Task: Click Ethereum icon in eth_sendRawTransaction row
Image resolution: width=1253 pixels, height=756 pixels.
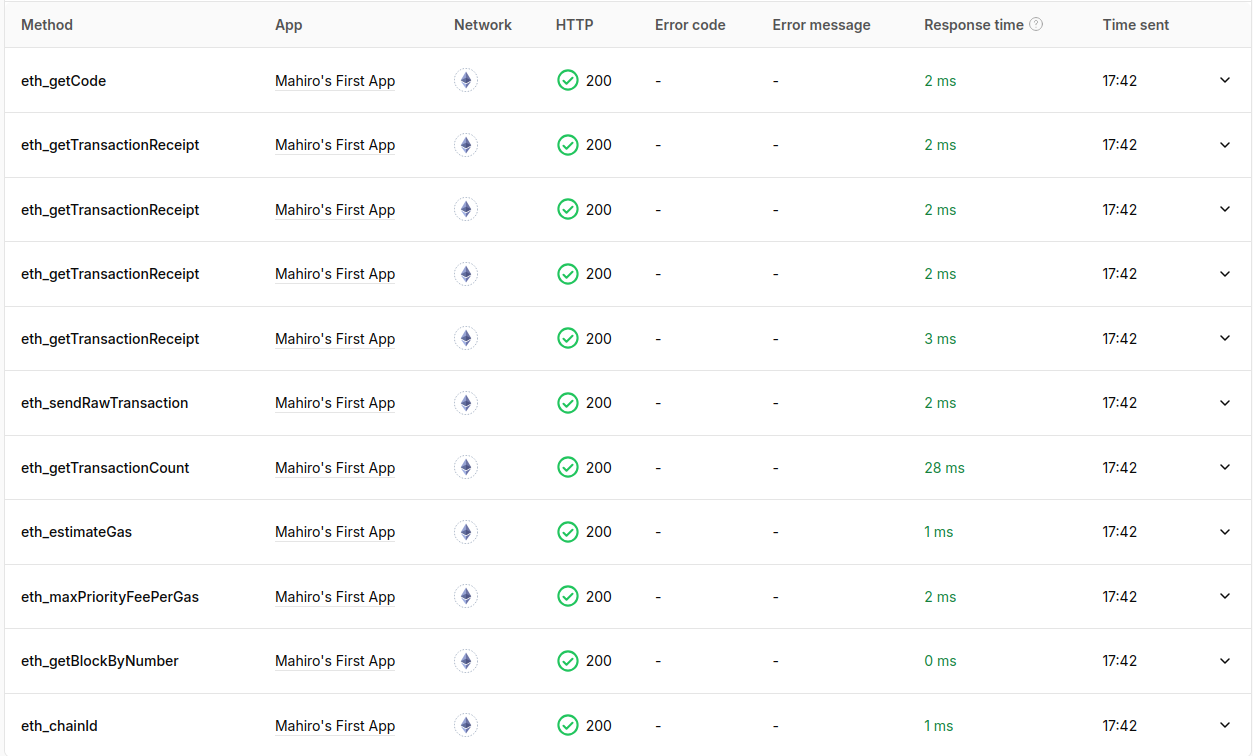Action: click(466, 403)
